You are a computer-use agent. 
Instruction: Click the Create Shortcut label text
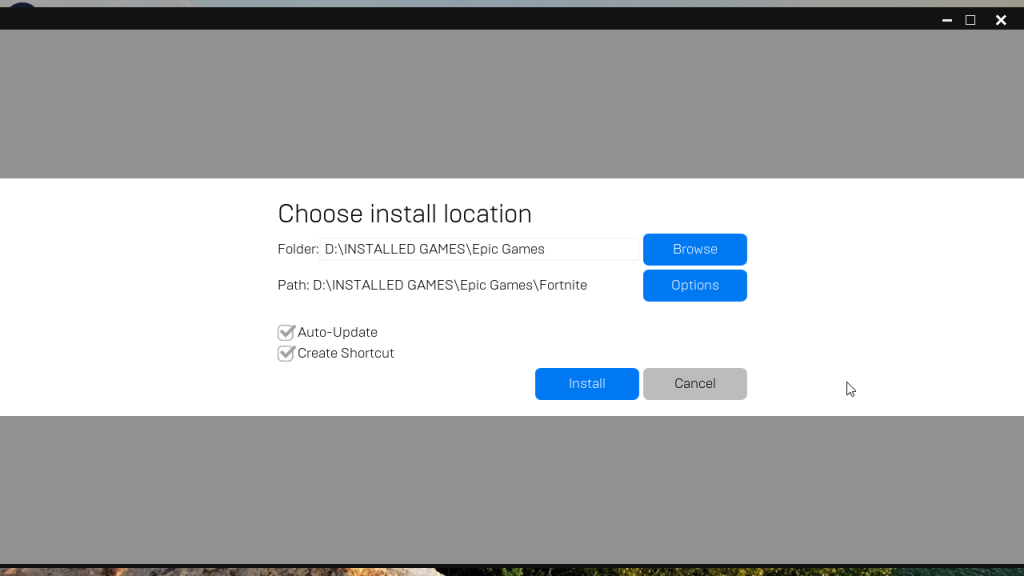click(x=345, y=353)
